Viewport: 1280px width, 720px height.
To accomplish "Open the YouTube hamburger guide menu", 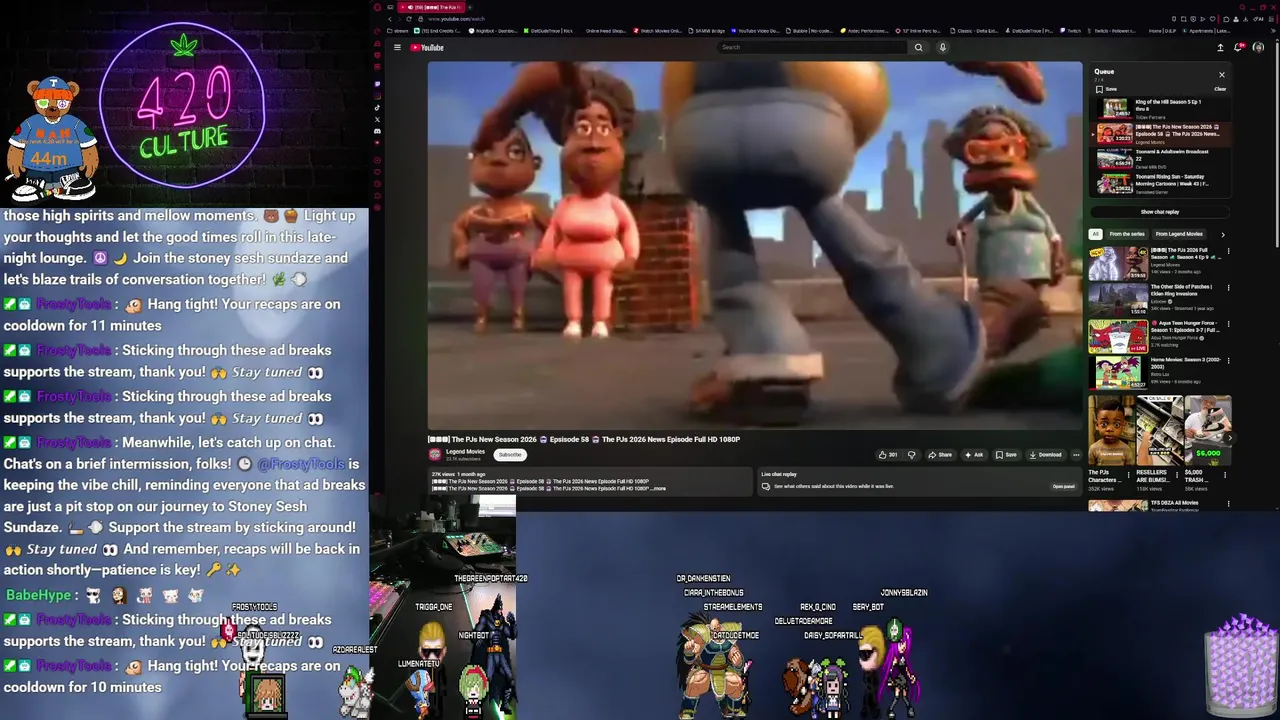I will coord(397,47).
